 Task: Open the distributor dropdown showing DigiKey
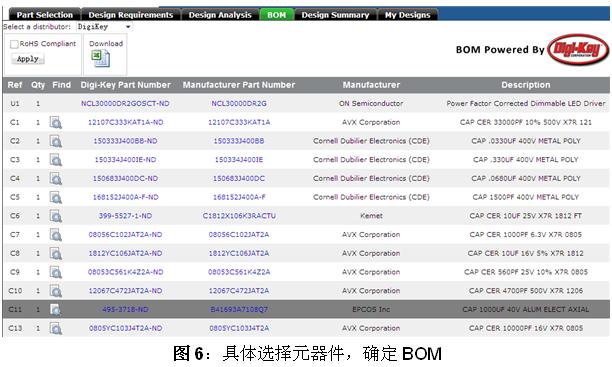tap(104, 27)
